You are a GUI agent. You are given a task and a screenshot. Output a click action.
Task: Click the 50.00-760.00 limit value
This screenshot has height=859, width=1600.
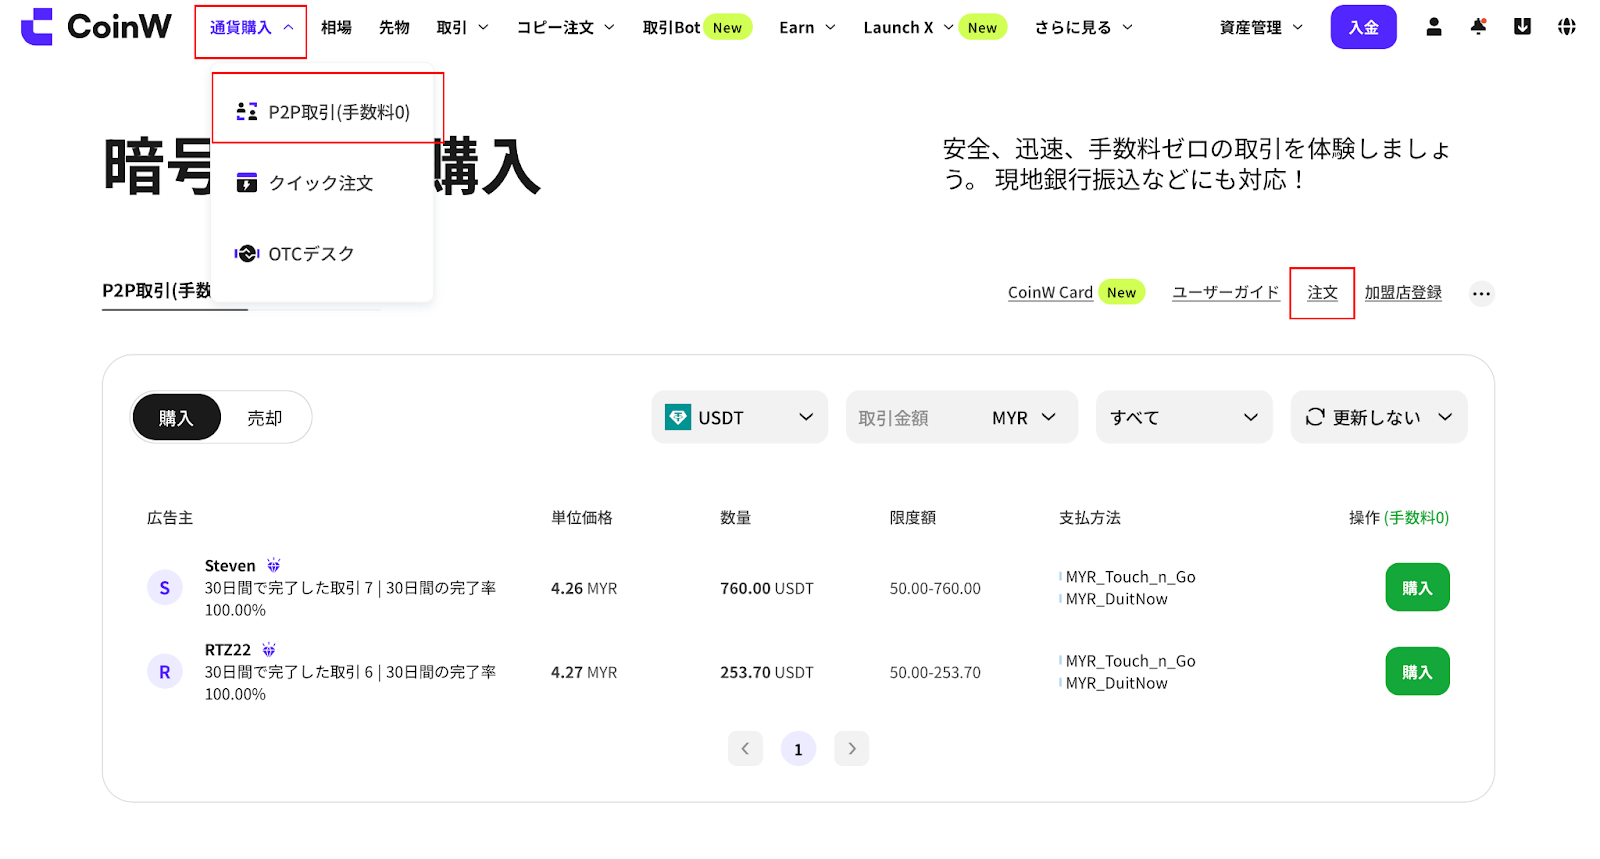(x=935, y=589)
